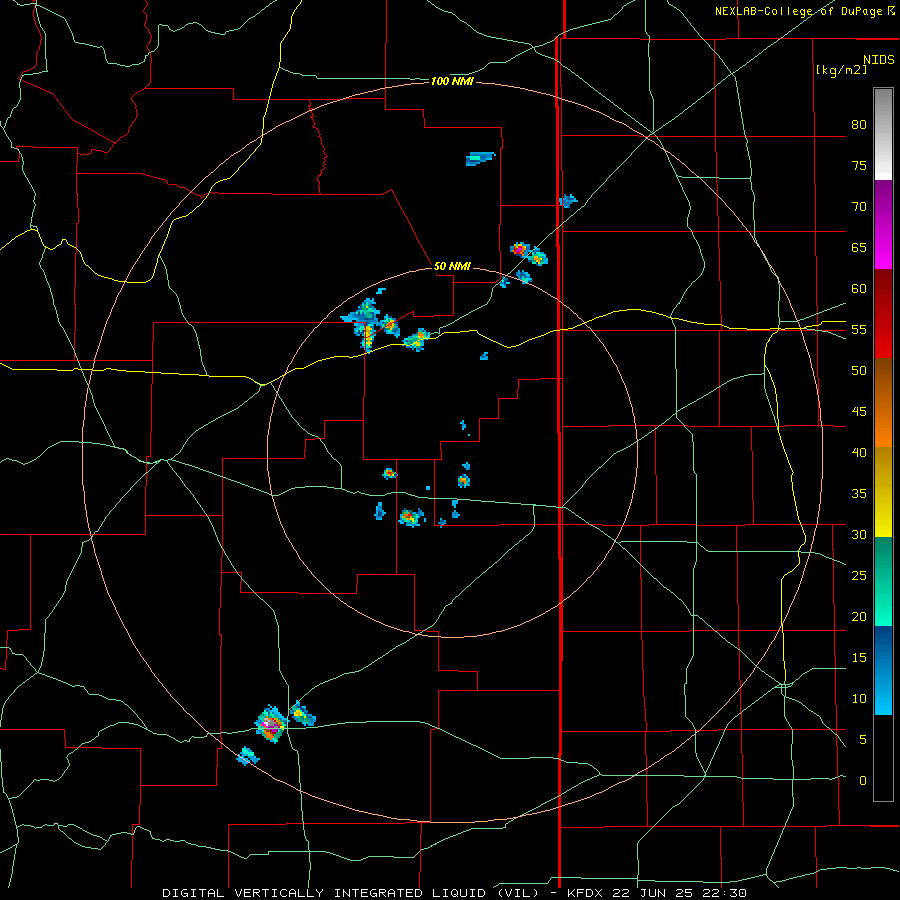This screenshot has height=900, width=900.
Task: Click the 50 NMI range ring label
Action: [452, 266]
